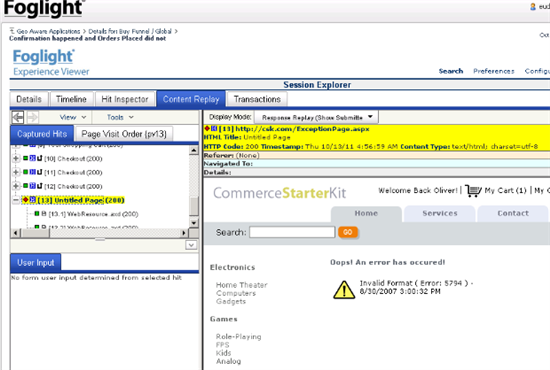Click the shopping cart icon
The height and width of the screenshot is (370, 550).
pos(473,191)
